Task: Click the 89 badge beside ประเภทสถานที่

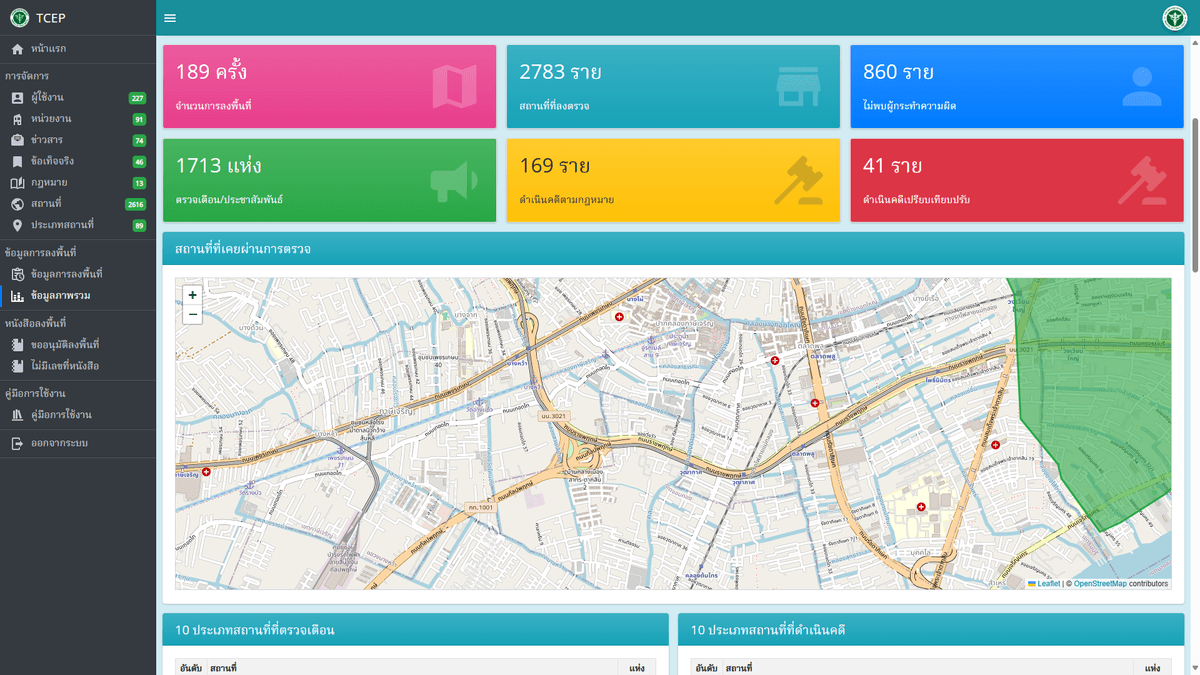Action: pos(140,225)
